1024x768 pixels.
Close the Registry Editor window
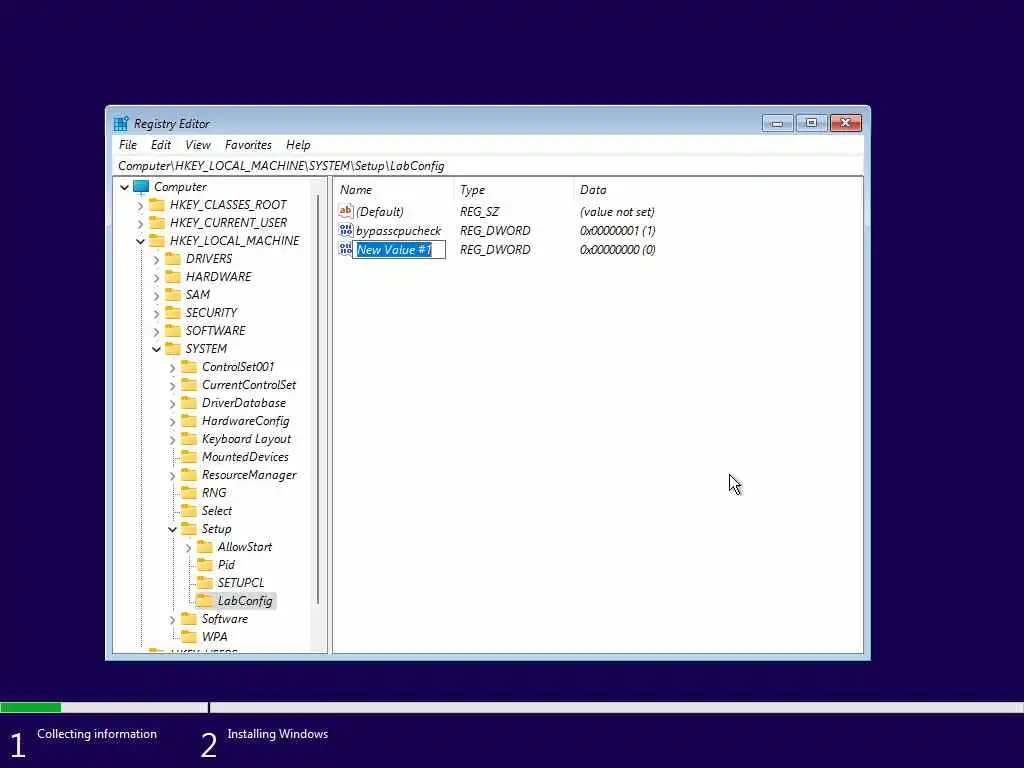pyautogui.click(x=846, y=123)
